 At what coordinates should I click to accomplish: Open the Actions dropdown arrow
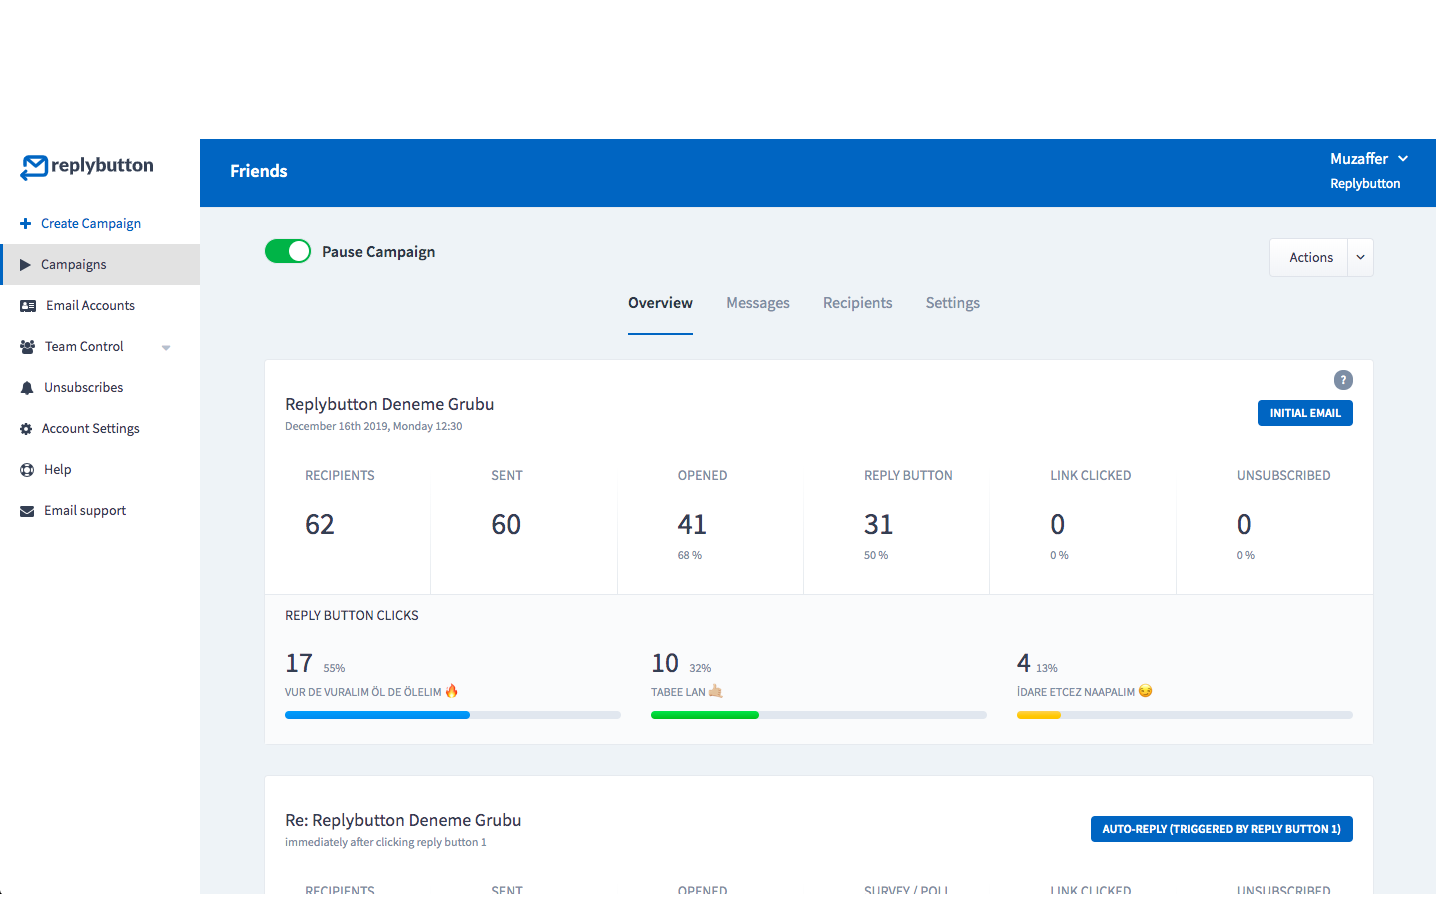[1360, 257]
